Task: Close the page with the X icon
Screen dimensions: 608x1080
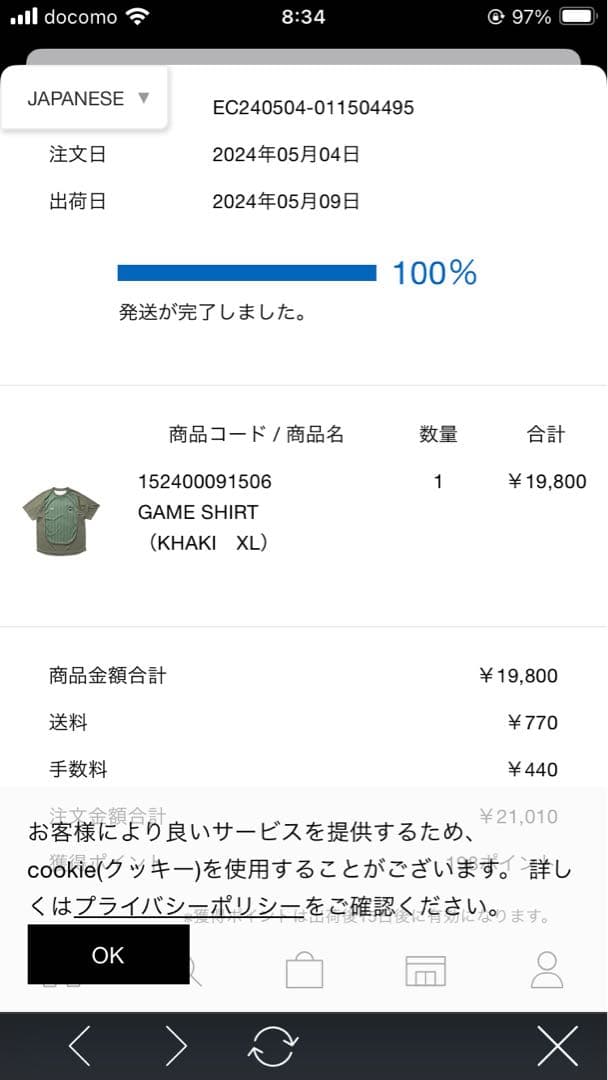Action: pyautogui.click(x=557, y=1046)
